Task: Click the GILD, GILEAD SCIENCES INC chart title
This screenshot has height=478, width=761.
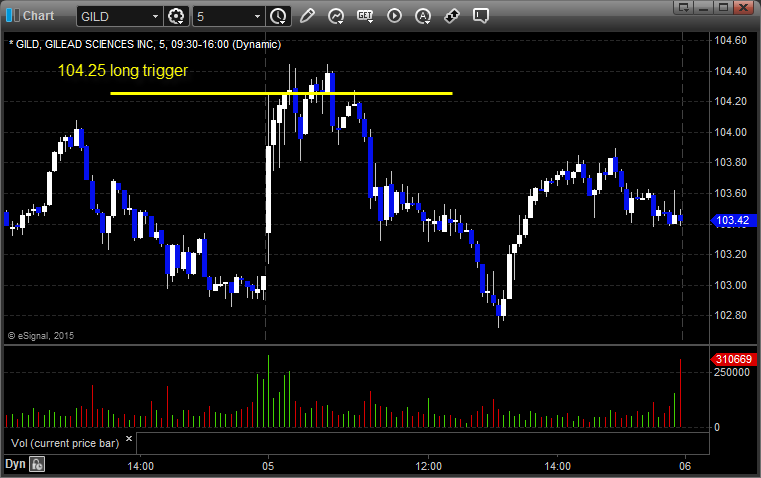Action: click(145, 44)
